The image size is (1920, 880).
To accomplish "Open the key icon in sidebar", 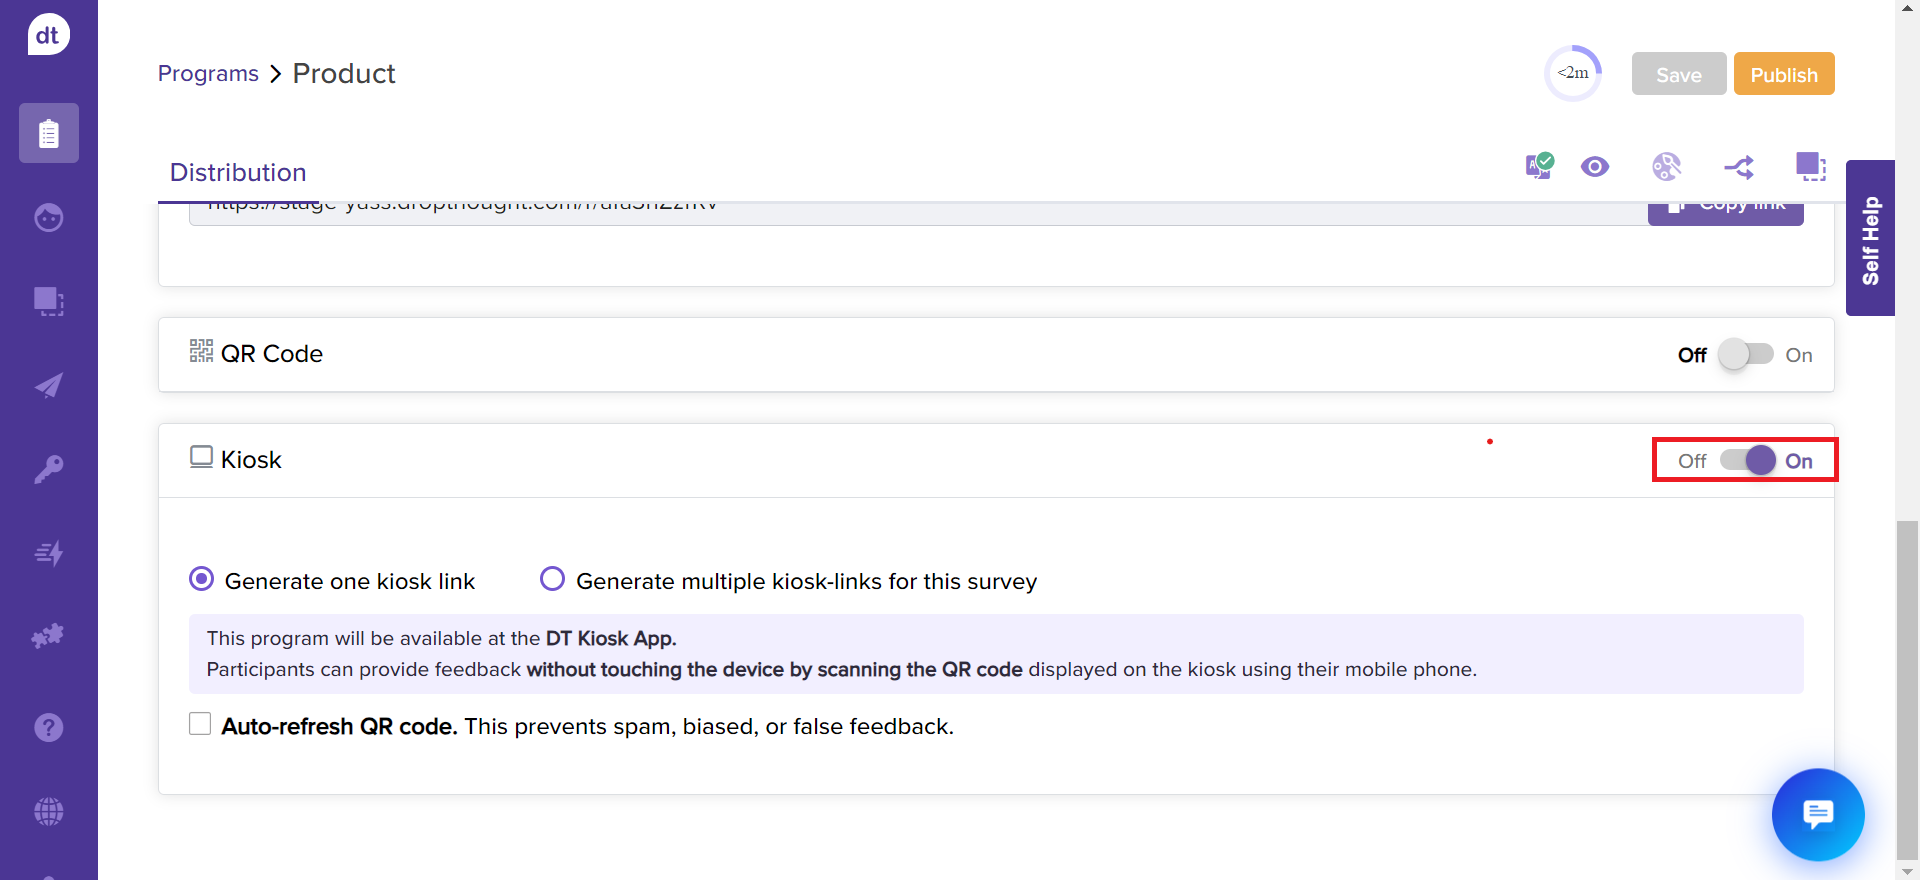I will pyautogui.click(x=48, y=469).
